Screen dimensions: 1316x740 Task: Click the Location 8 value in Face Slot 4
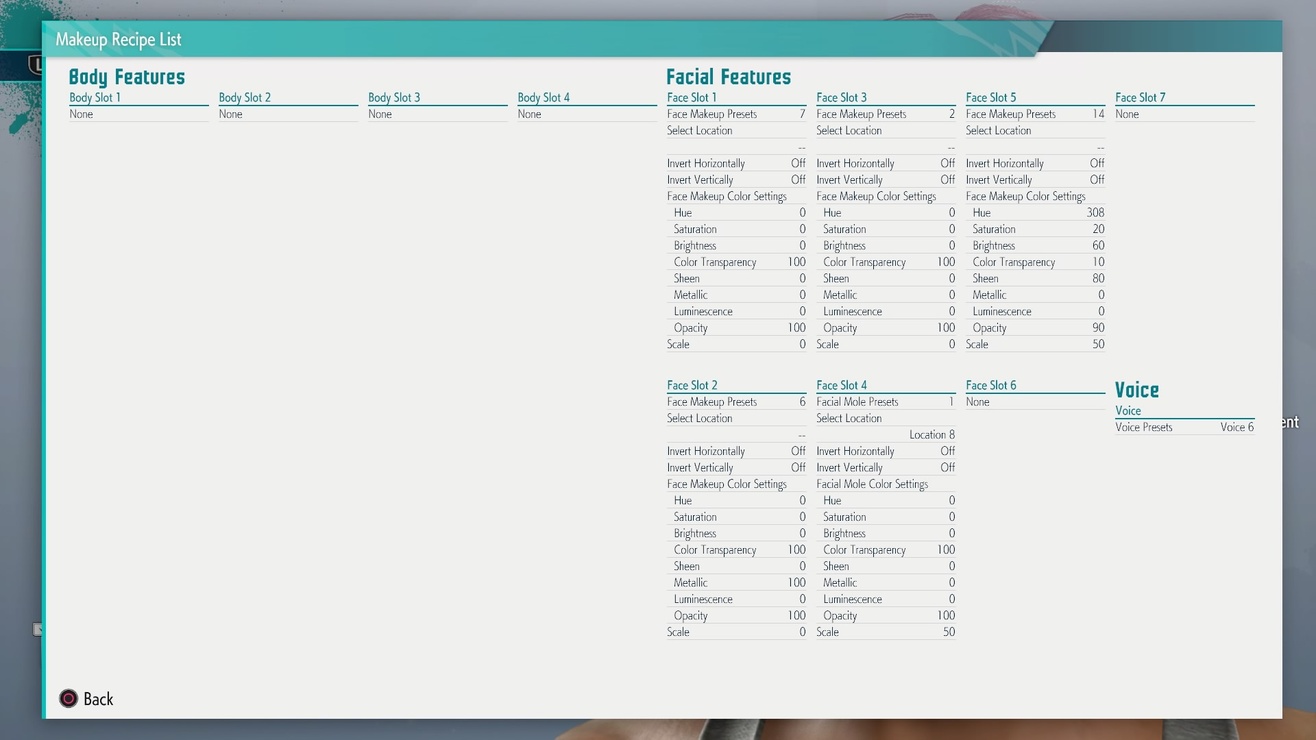[x=931, y=435]
